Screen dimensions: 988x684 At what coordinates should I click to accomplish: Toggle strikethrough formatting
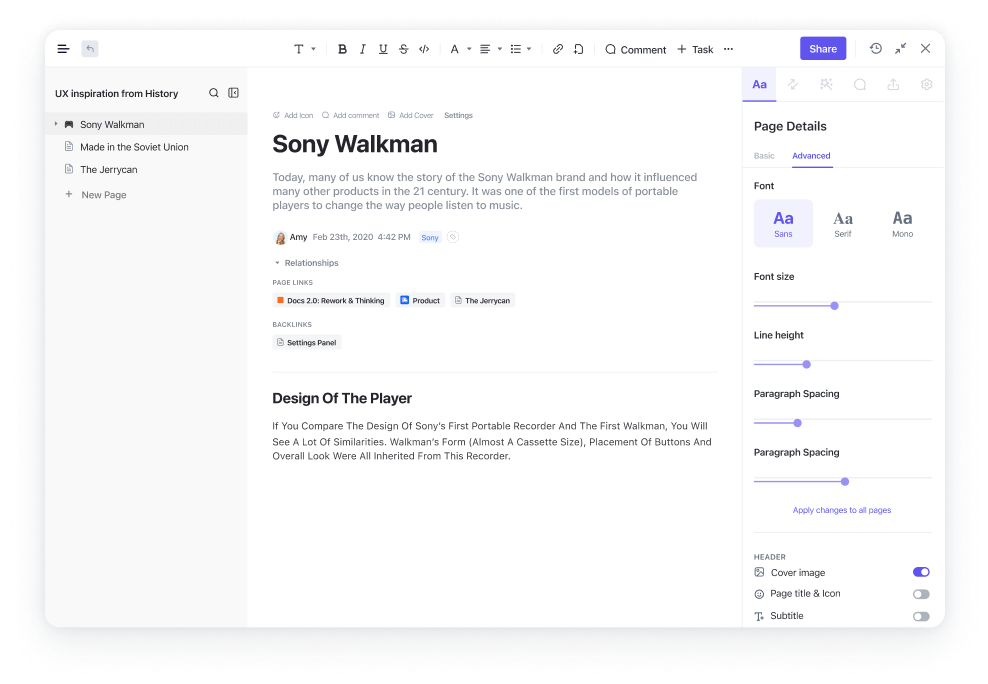403,49
